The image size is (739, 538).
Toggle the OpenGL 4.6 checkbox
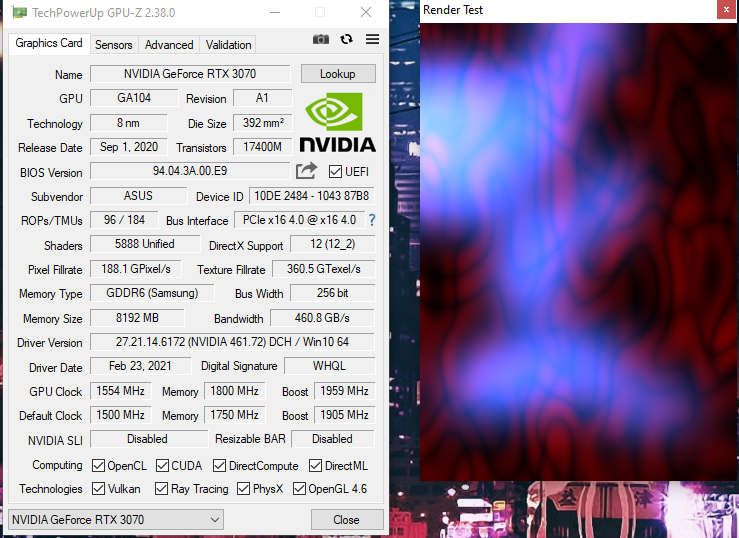[299, 489]
